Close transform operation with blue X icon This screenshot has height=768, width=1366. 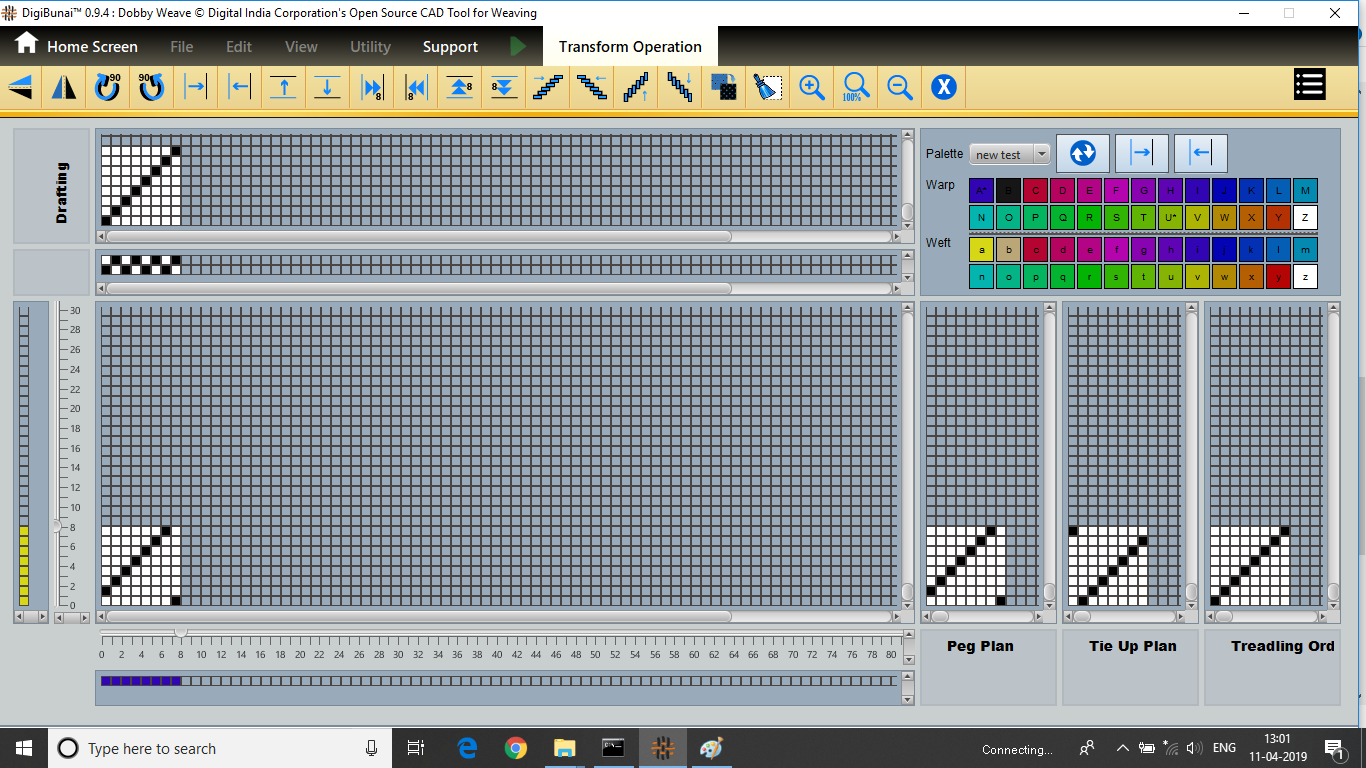coord(944,88)
